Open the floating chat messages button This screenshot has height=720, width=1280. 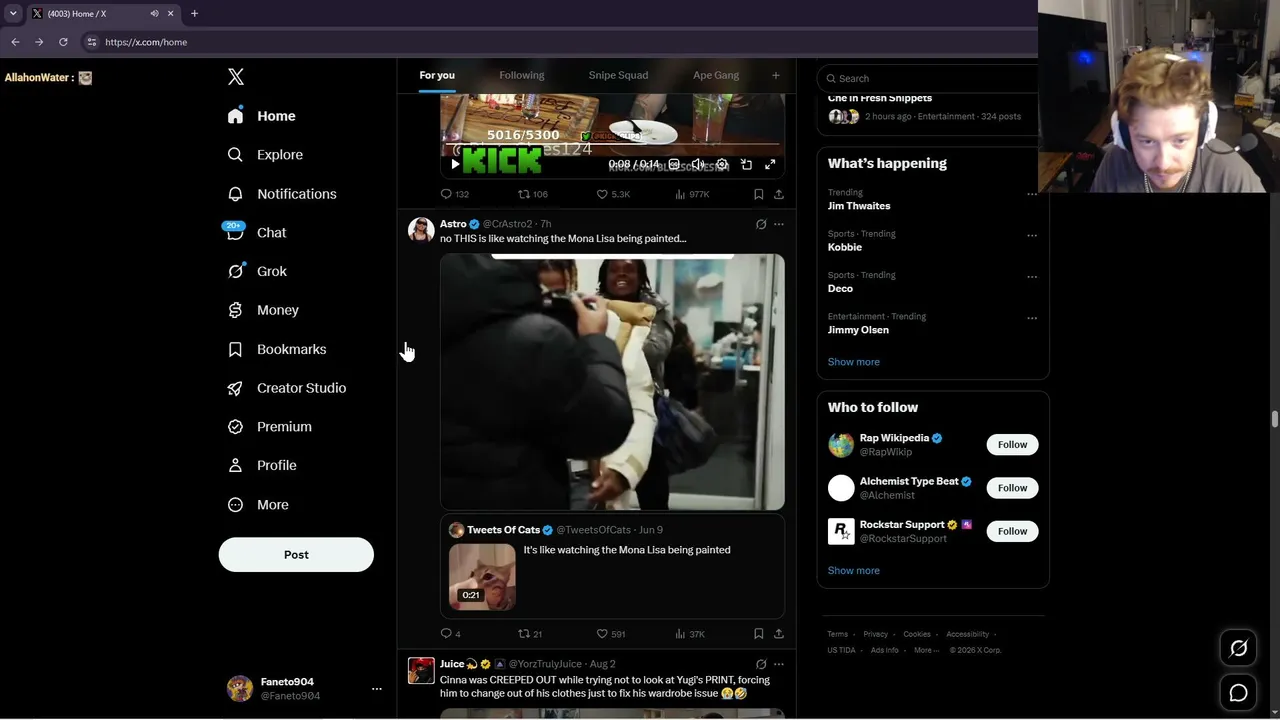pyautogui.click(x=1238, y=693)
